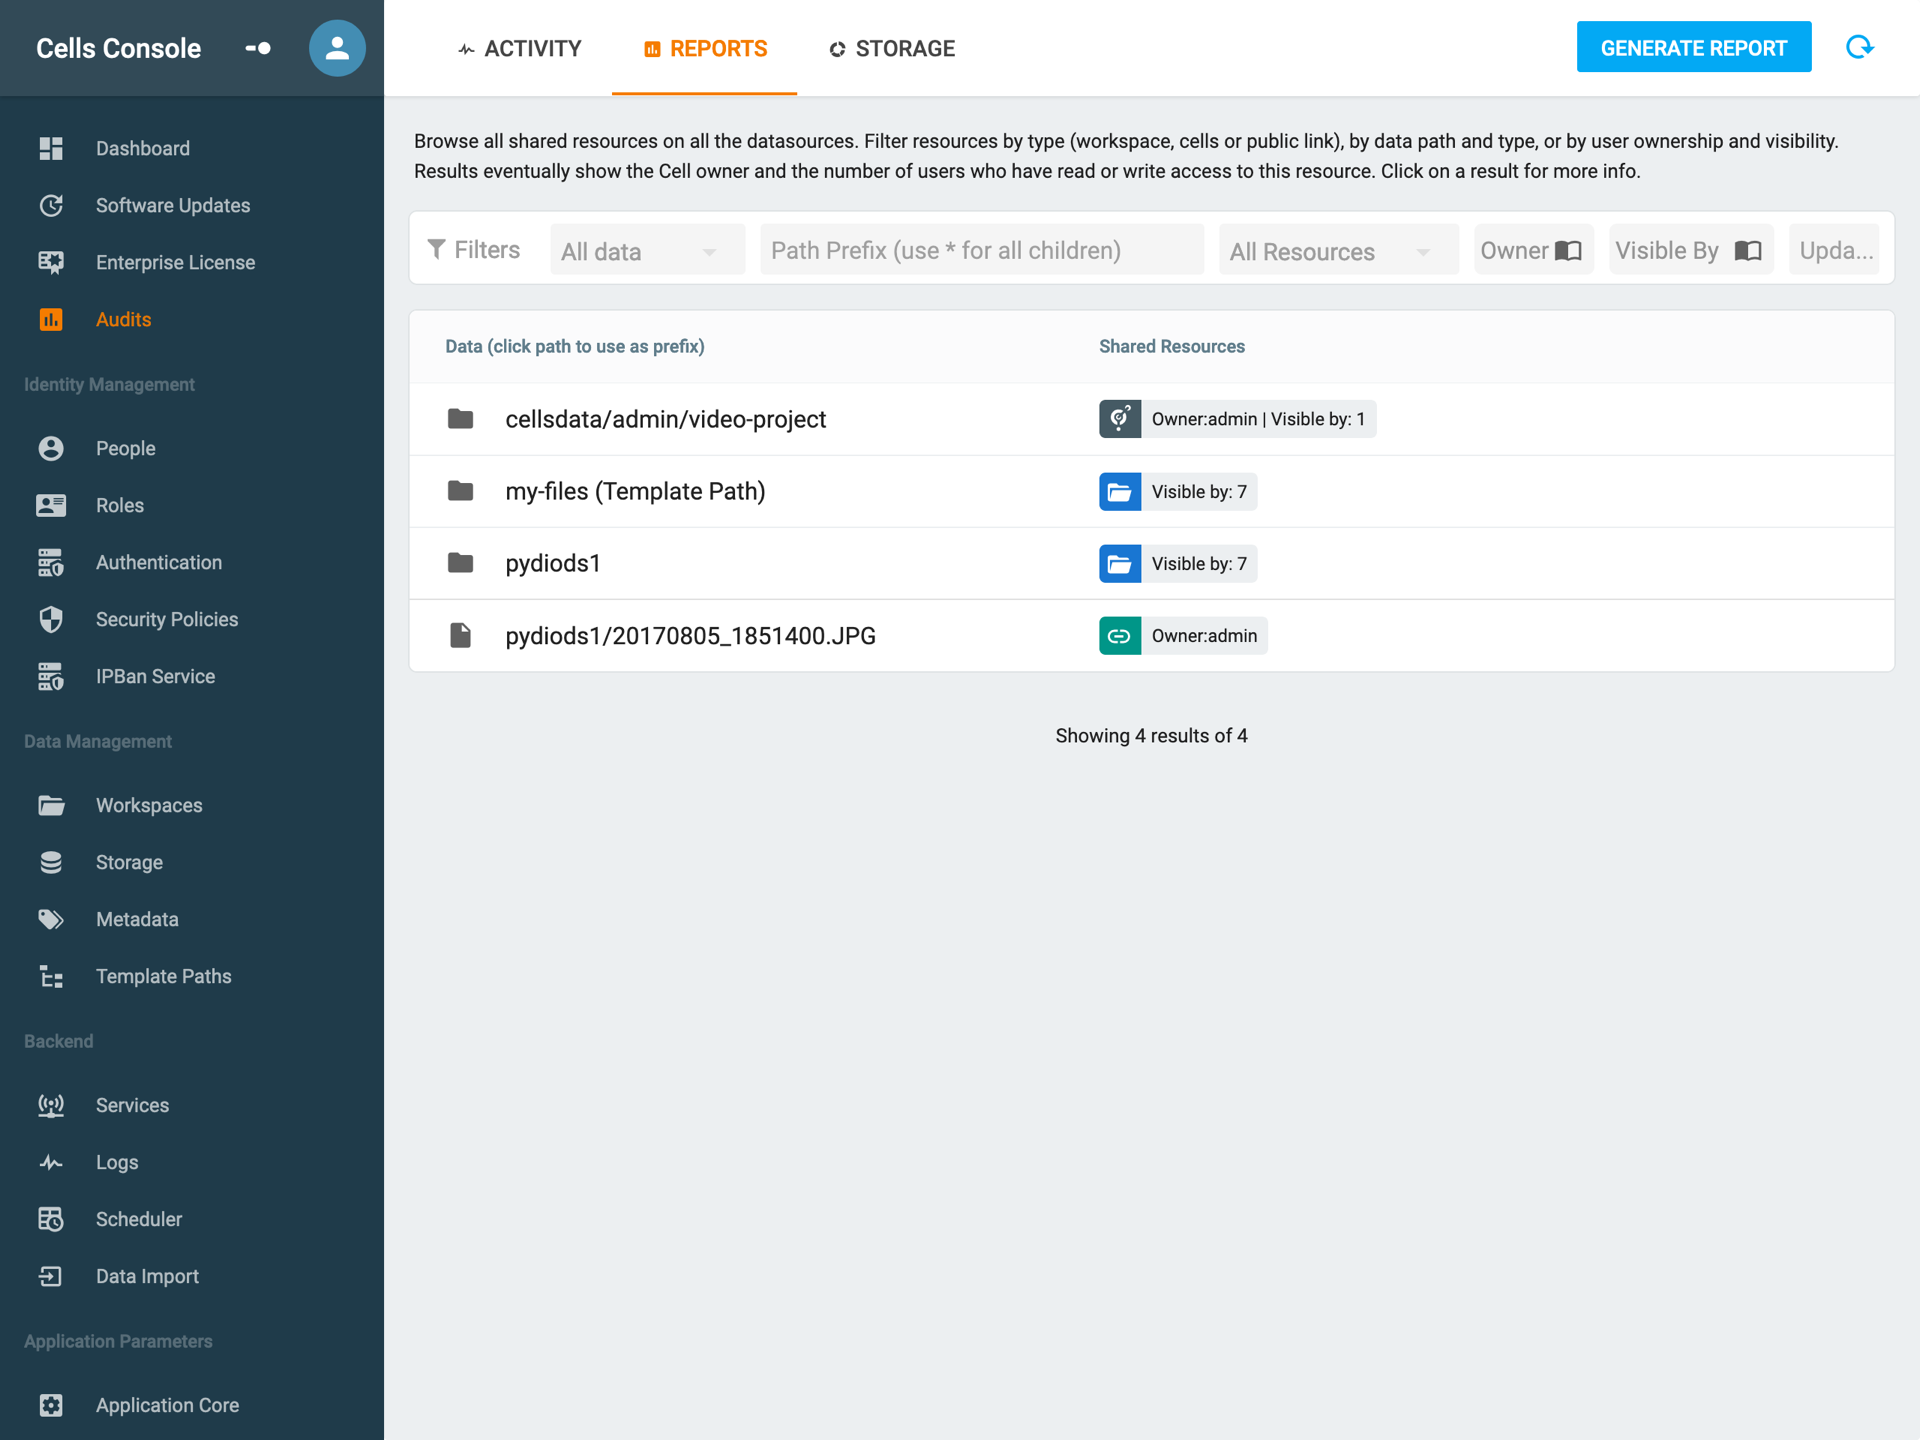Go to Workspaces in Data Management

click(x=192, y=805)
